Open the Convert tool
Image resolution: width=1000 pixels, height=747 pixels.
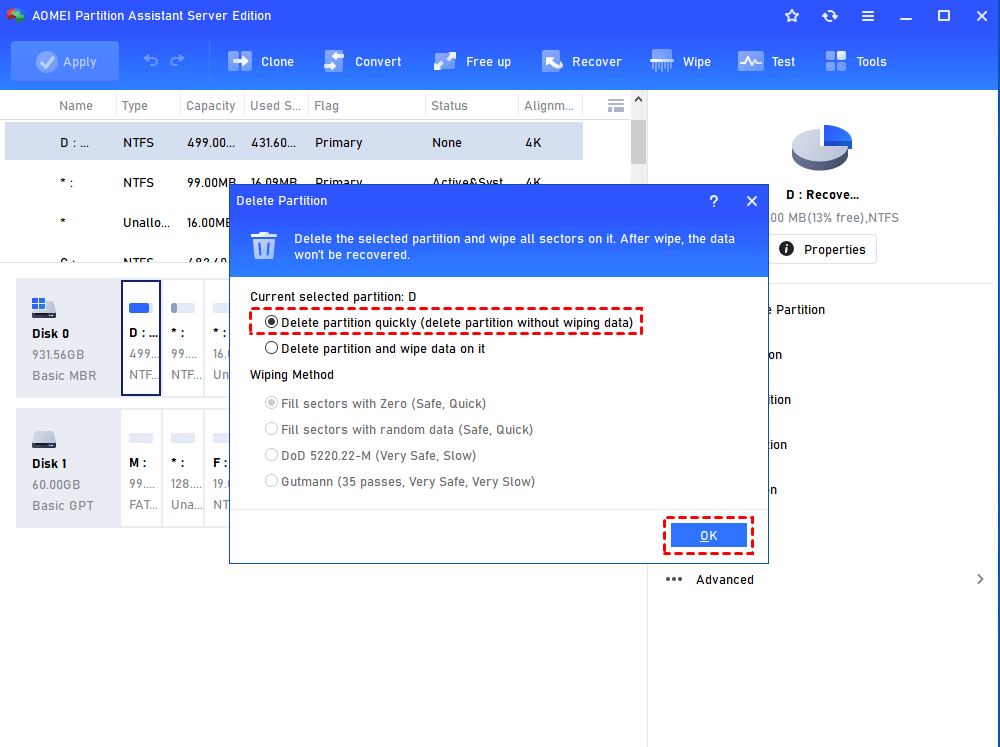(x=362, y=61)
